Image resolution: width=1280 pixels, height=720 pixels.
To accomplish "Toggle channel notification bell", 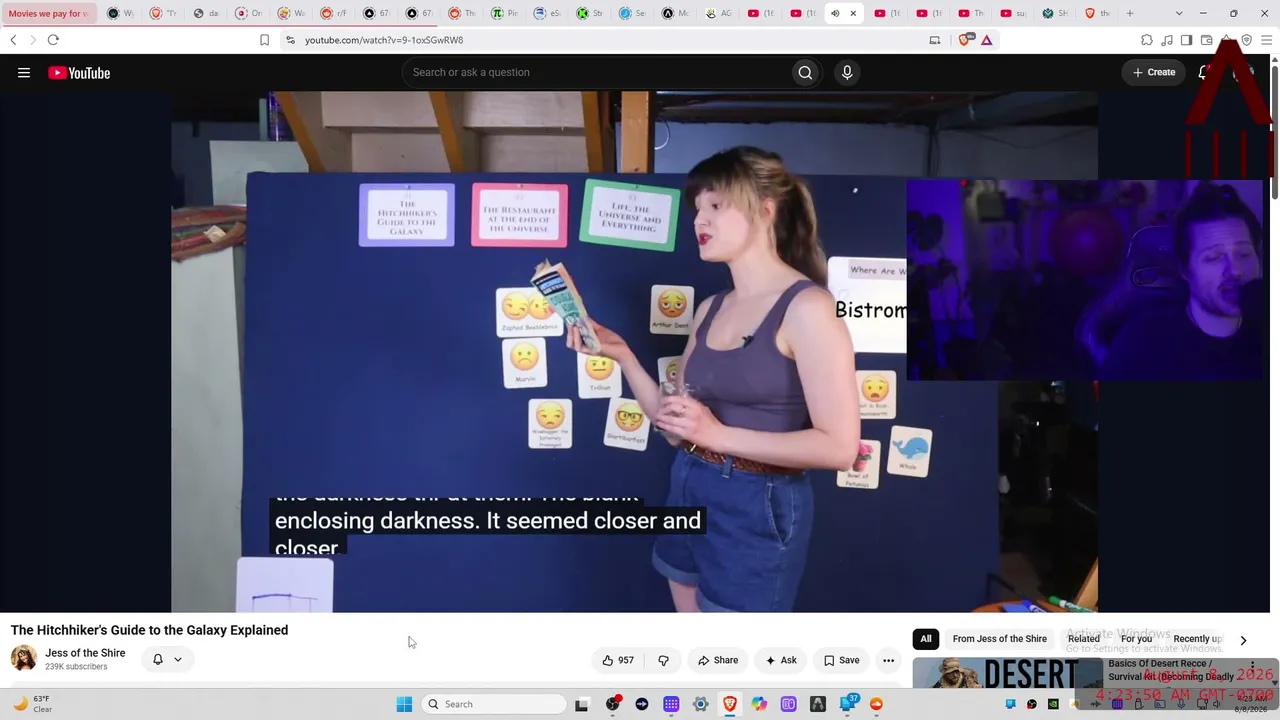I will click(x=157, y=659).
